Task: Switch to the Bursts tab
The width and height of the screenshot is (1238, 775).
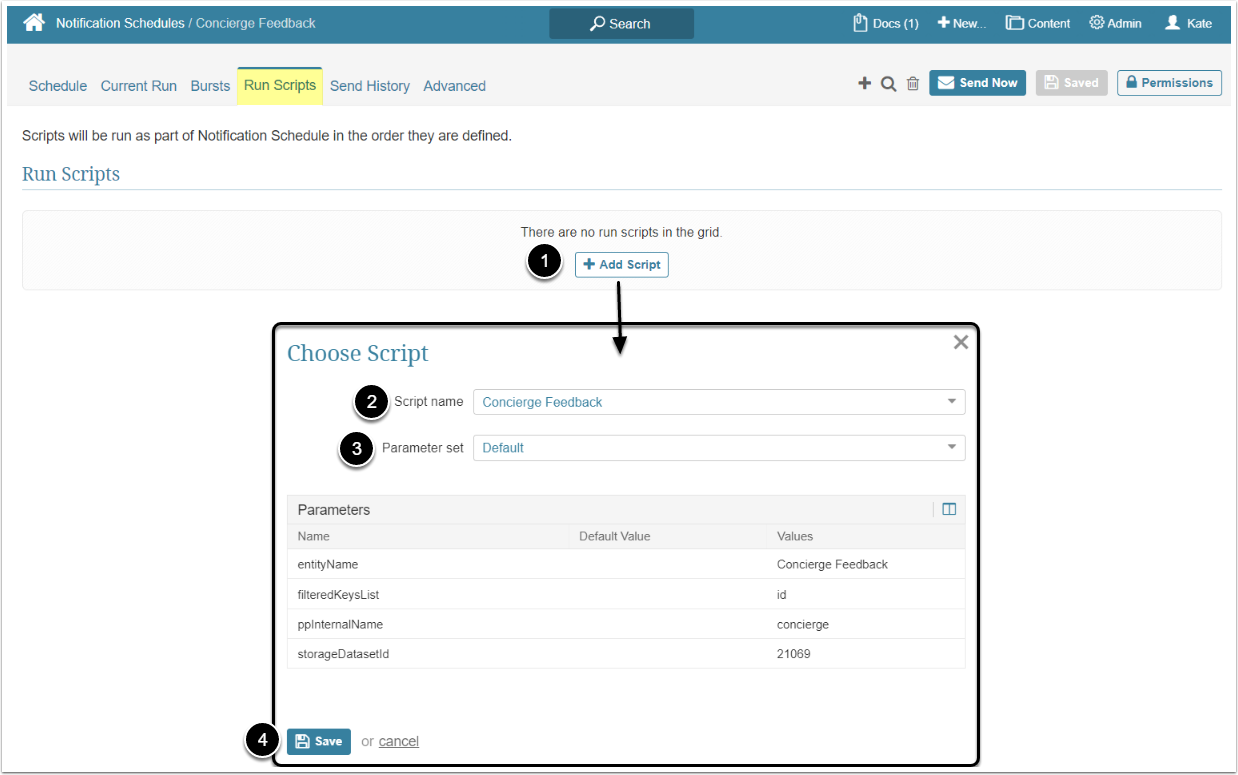Action: (210, 86)
